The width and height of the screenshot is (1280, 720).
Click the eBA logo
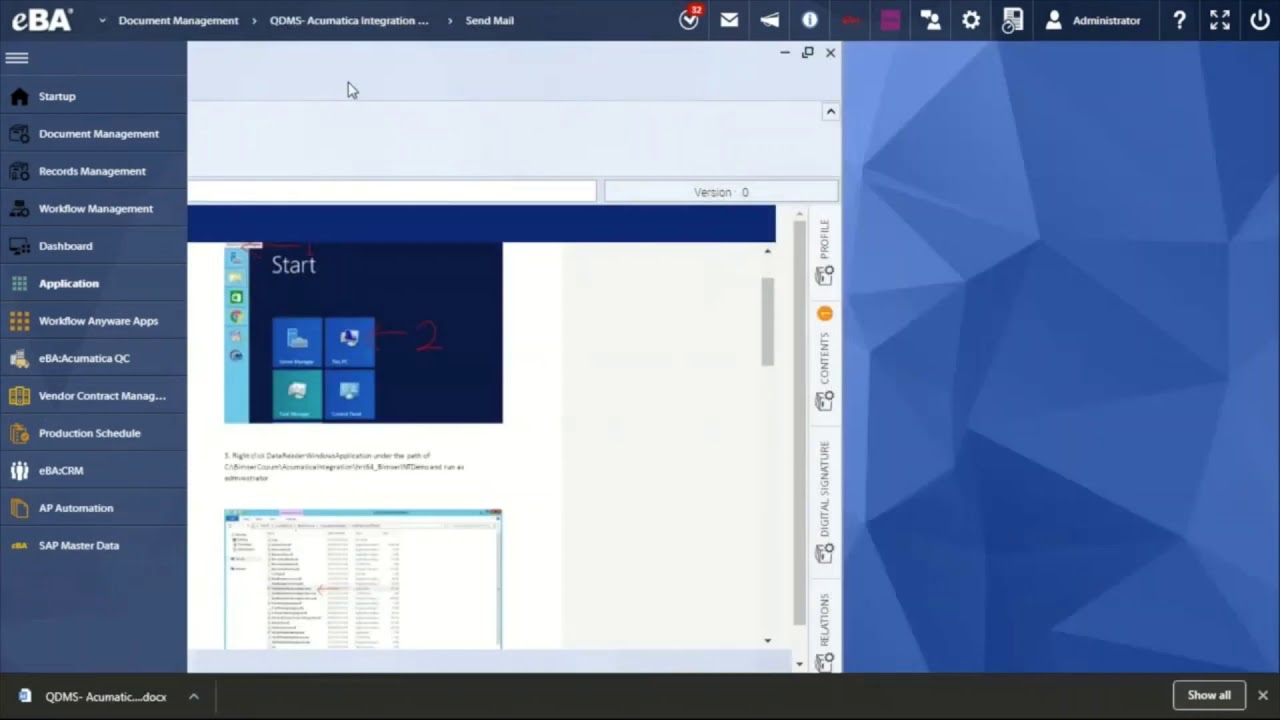[x=42, y=20]
